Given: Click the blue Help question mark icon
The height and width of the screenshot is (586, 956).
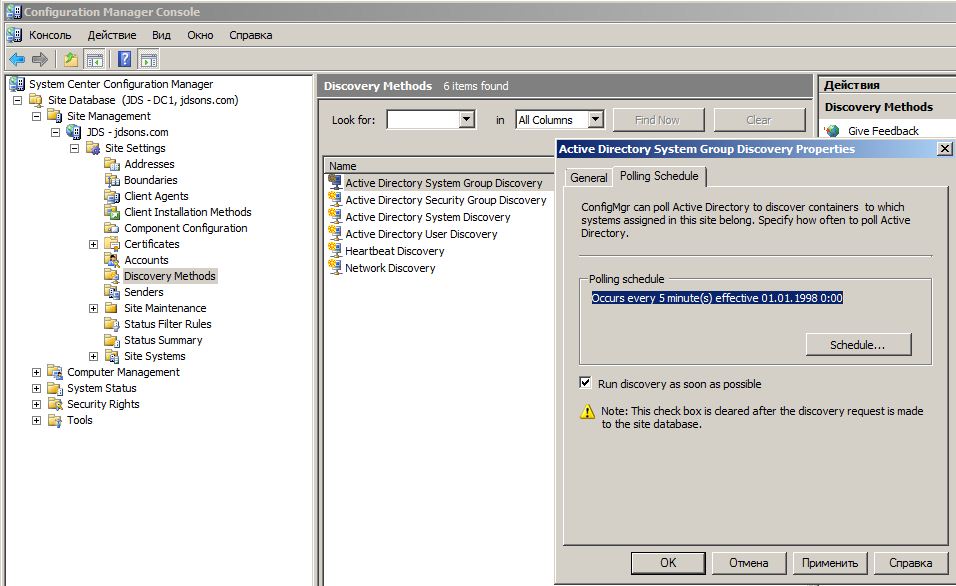Looking at the screenshot, I should pyautogui.click(x=124, y=59).
